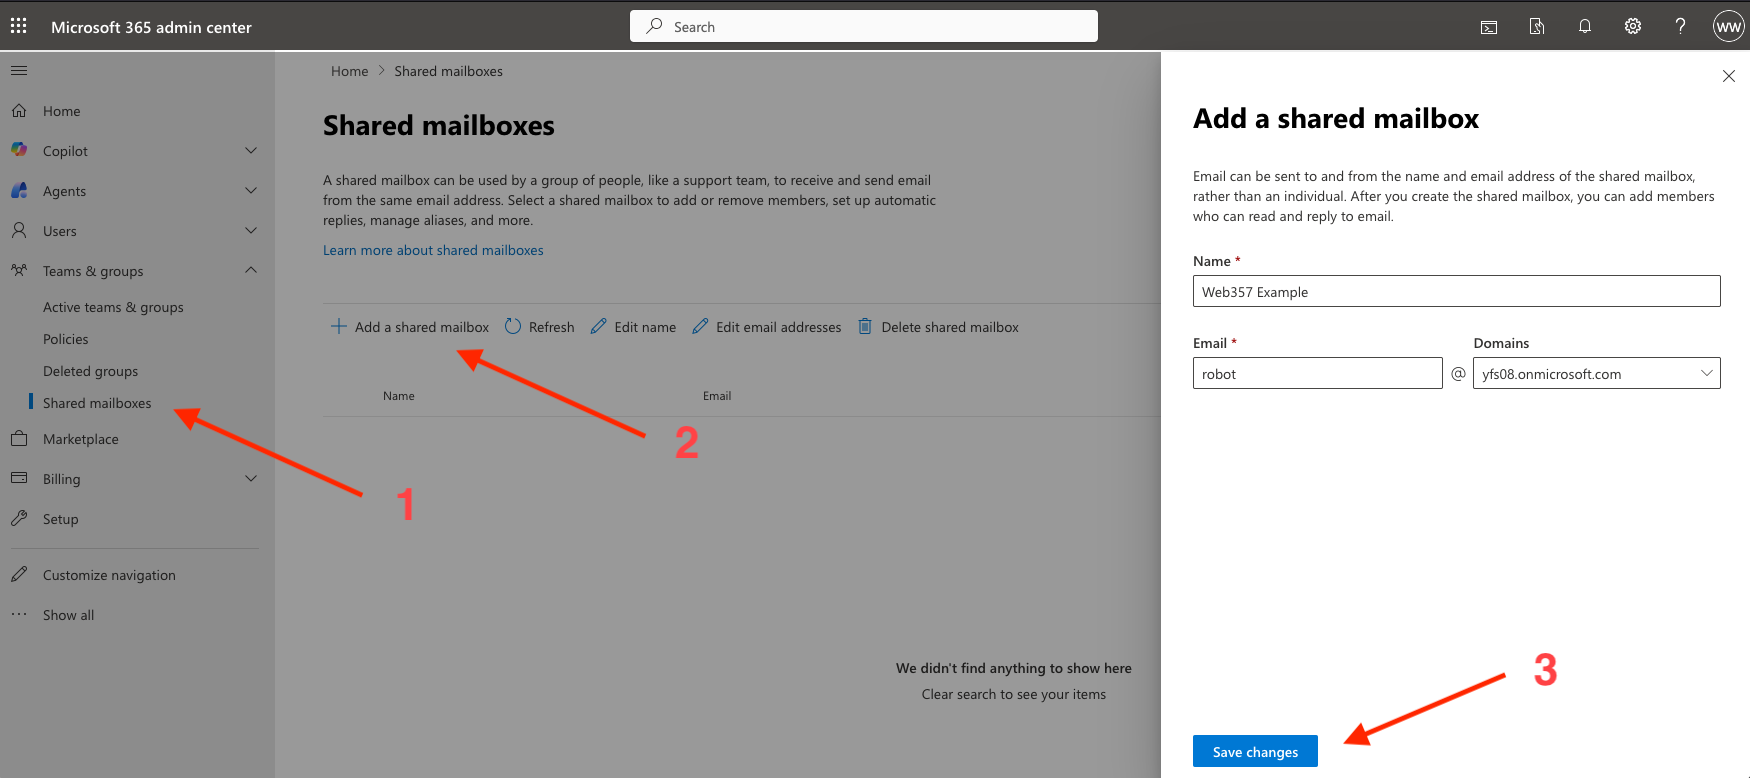The height and width of the screenshot is (778, 1750).
Task: Click the Refresh circular arrow icon
Action: coord(513,326)
